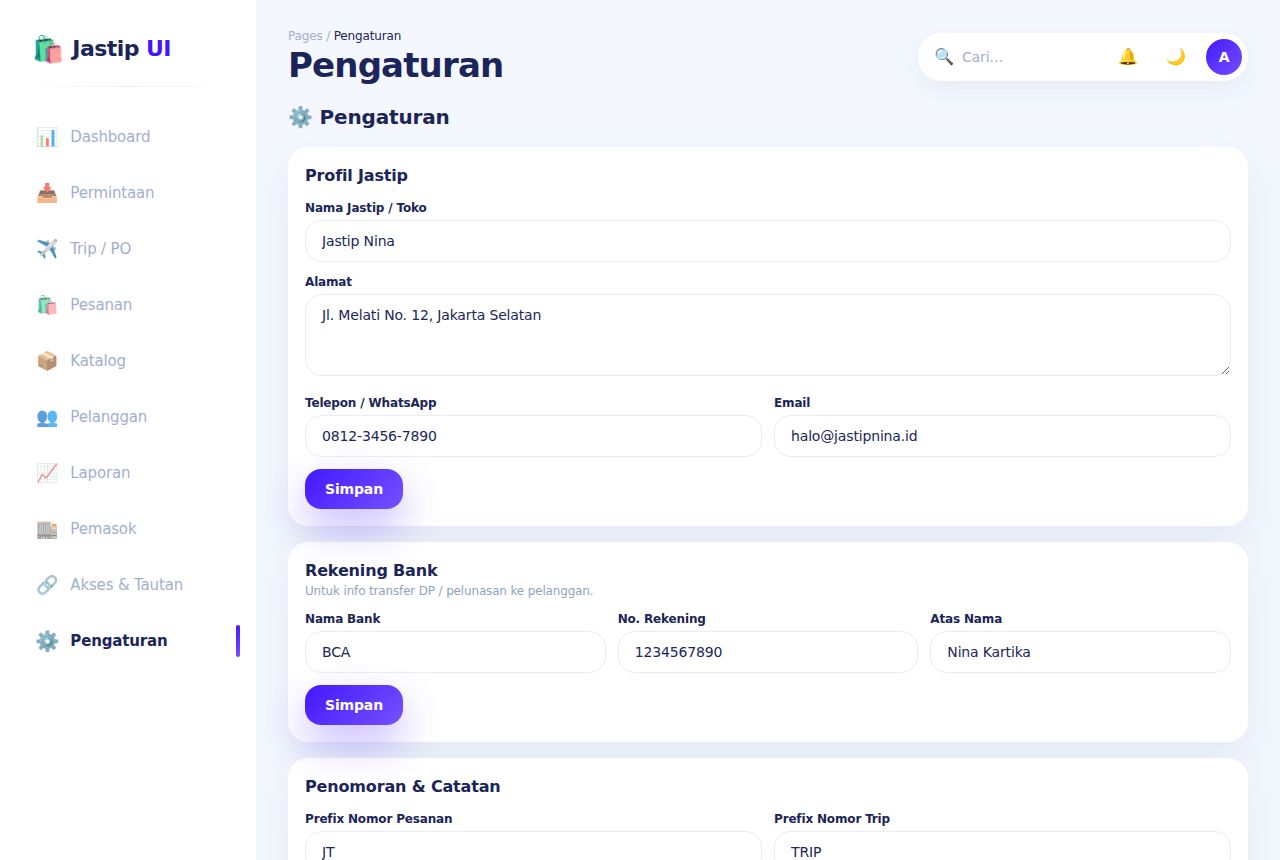Click the No. Rekening field
Screen dimensions: 1280x860
click(768, 652)
